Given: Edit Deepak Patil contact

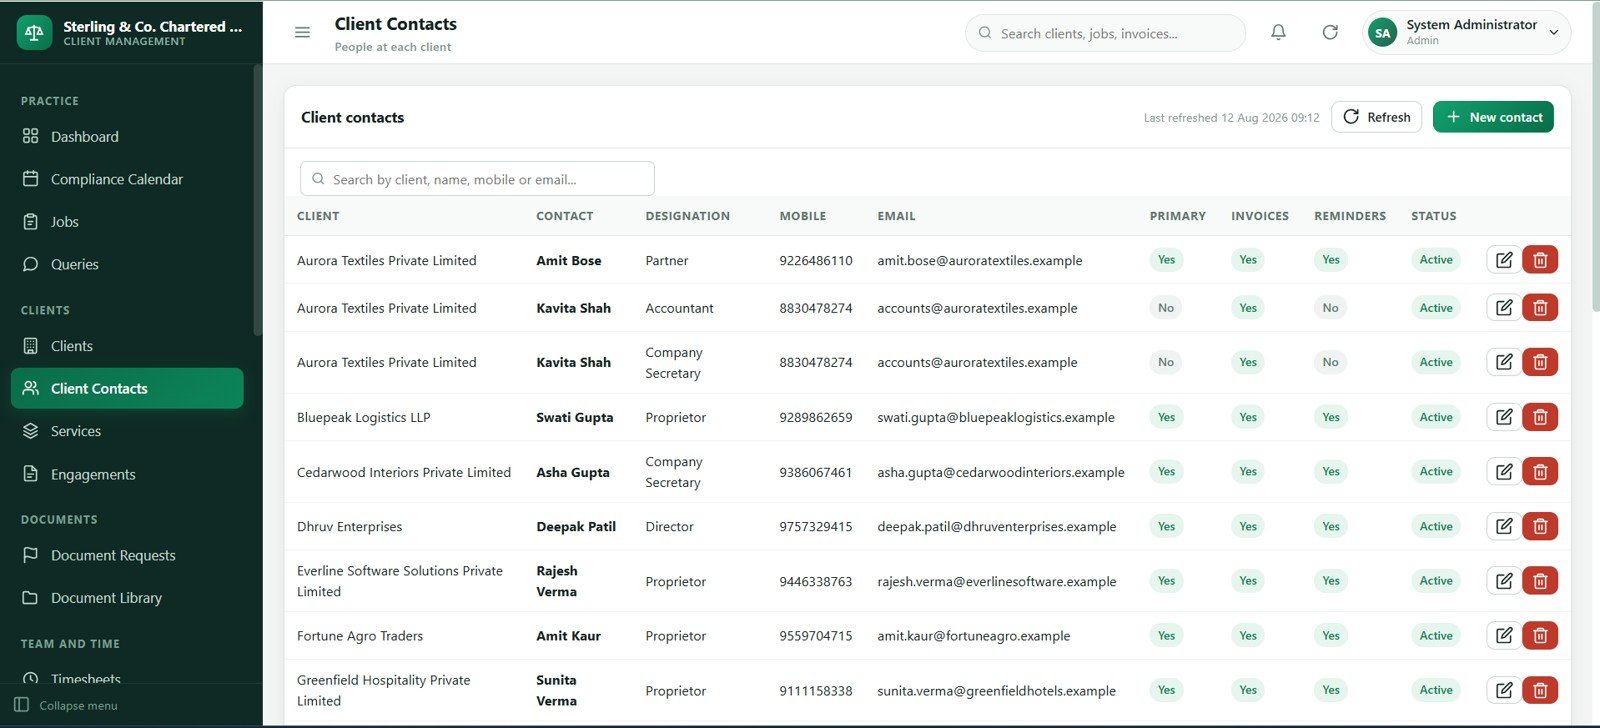Looking at the screenshot, I should (x=1504, y=526).
